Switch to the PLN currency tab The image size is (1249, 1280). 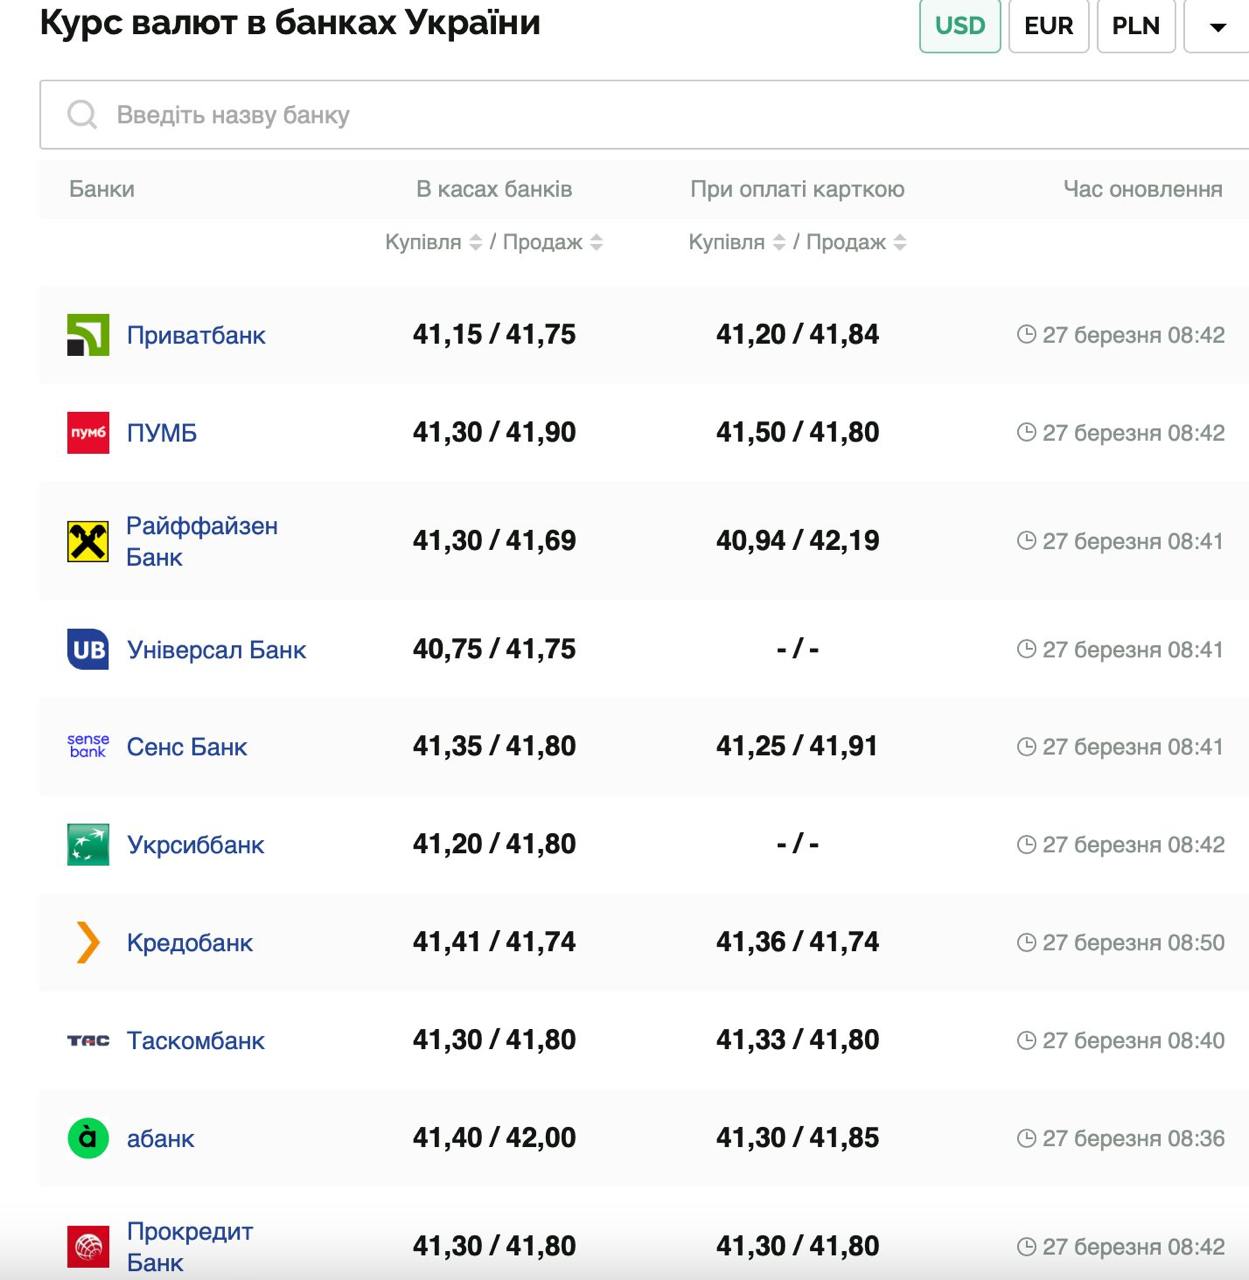click(1136, 26)
